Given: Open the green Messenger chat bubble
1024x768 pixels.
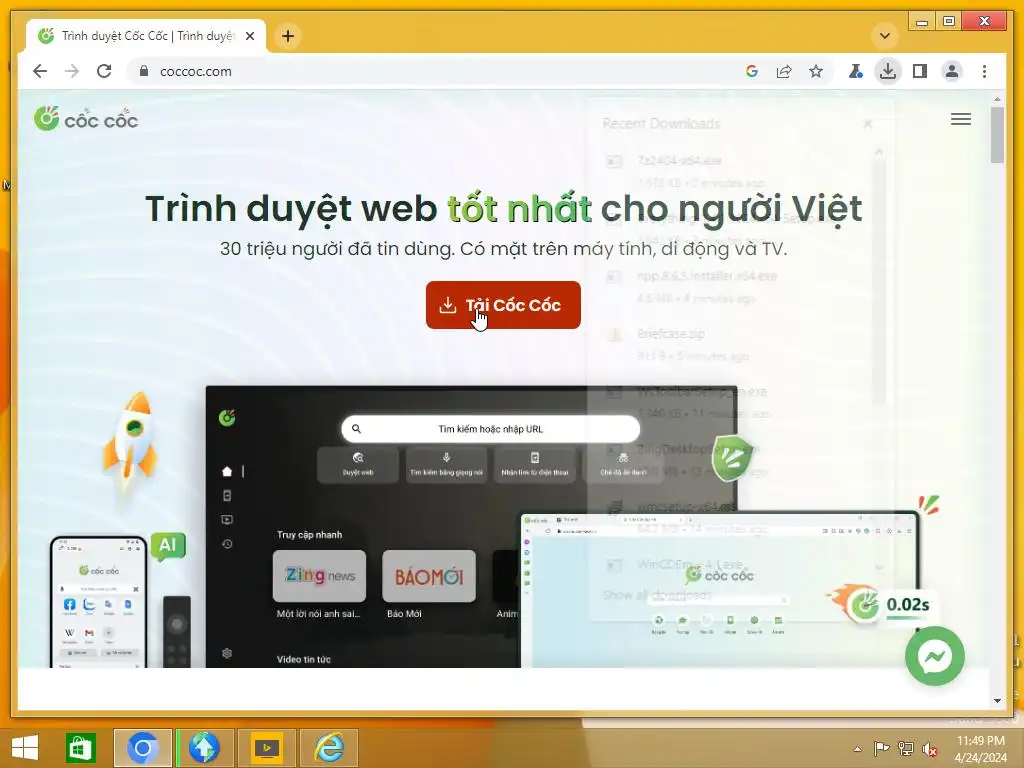Looking at the screenshot, I should coord(935,656).
